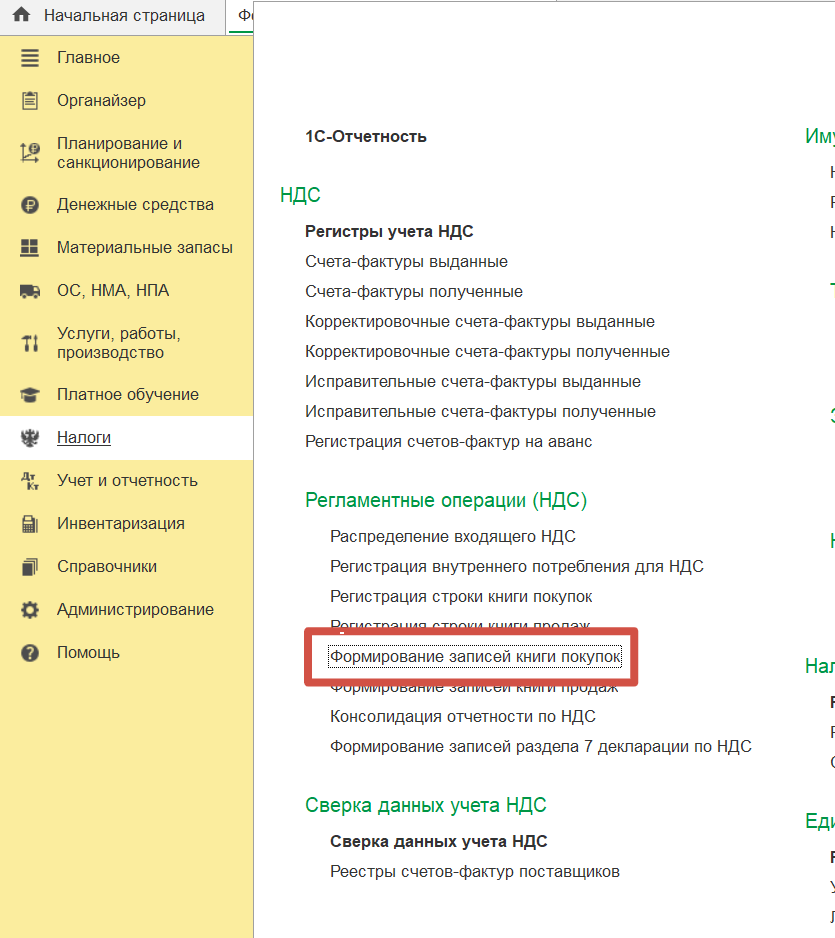Open the Помощь question mark icon
This screenshot has height=938, width=835.
pyautogui.click(x=29, y=653)
